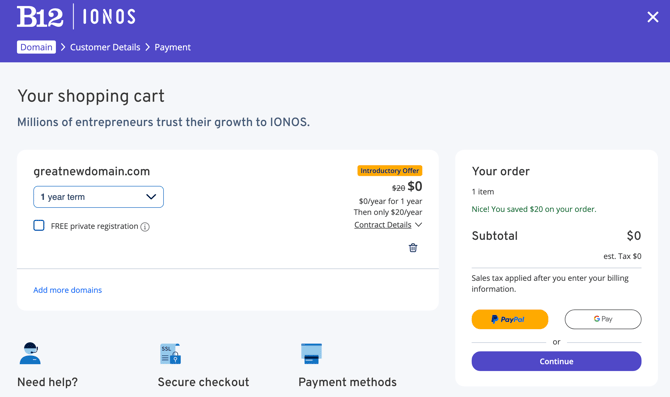This screenshot has width=670, height=397.
Task: Go to the Customer Details step
Action: (x=105, y=47)
